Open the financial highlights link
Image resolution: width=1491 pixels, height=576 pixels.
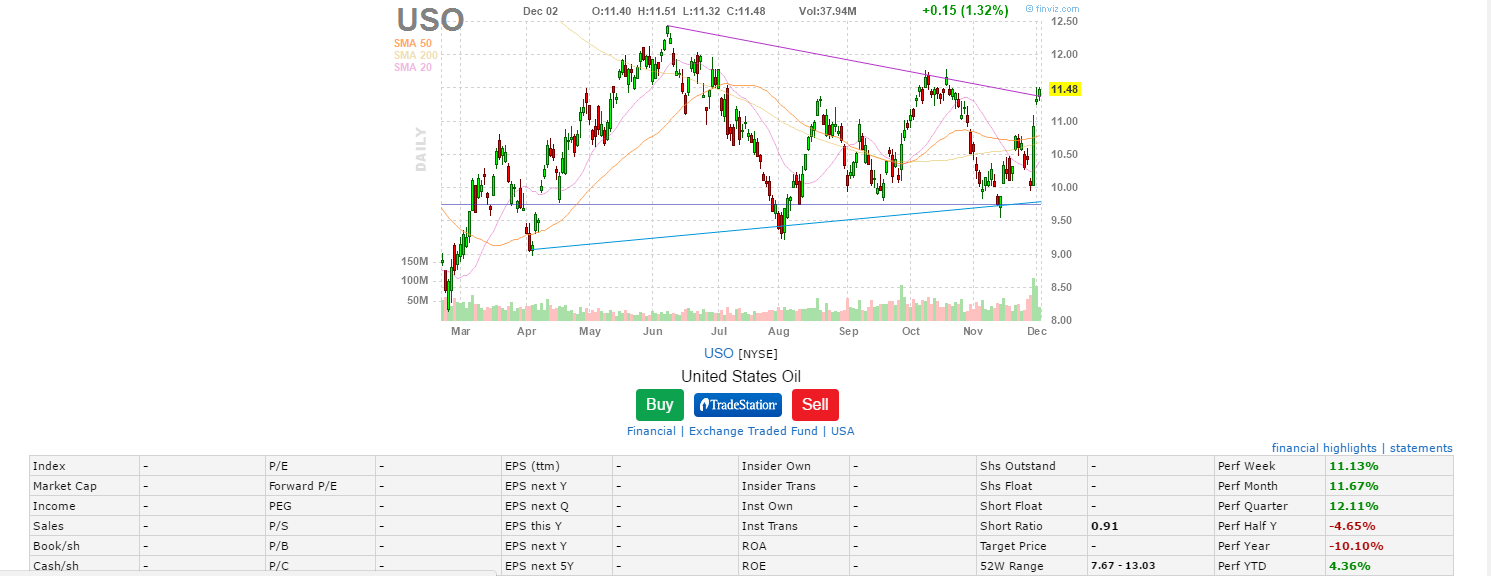point(1324,448)
